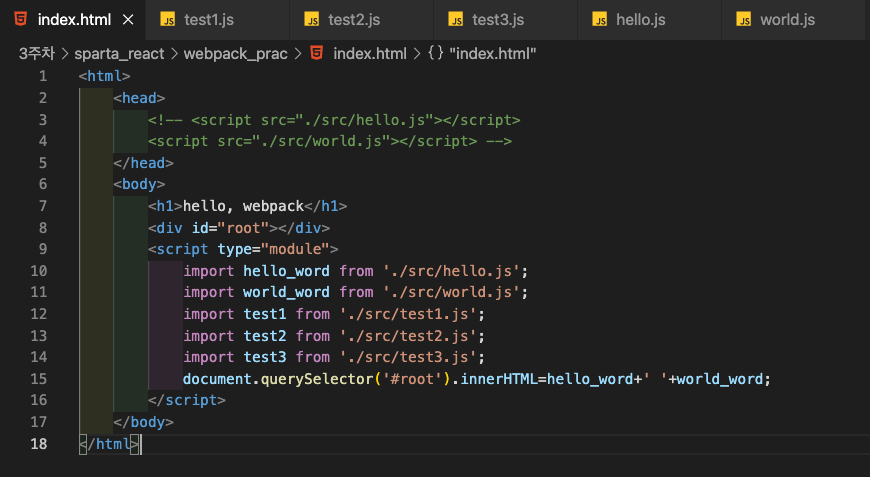Click braces symbol icon in breadcrumb
This screenshot has width=870, height=477.
coord(436,53)
